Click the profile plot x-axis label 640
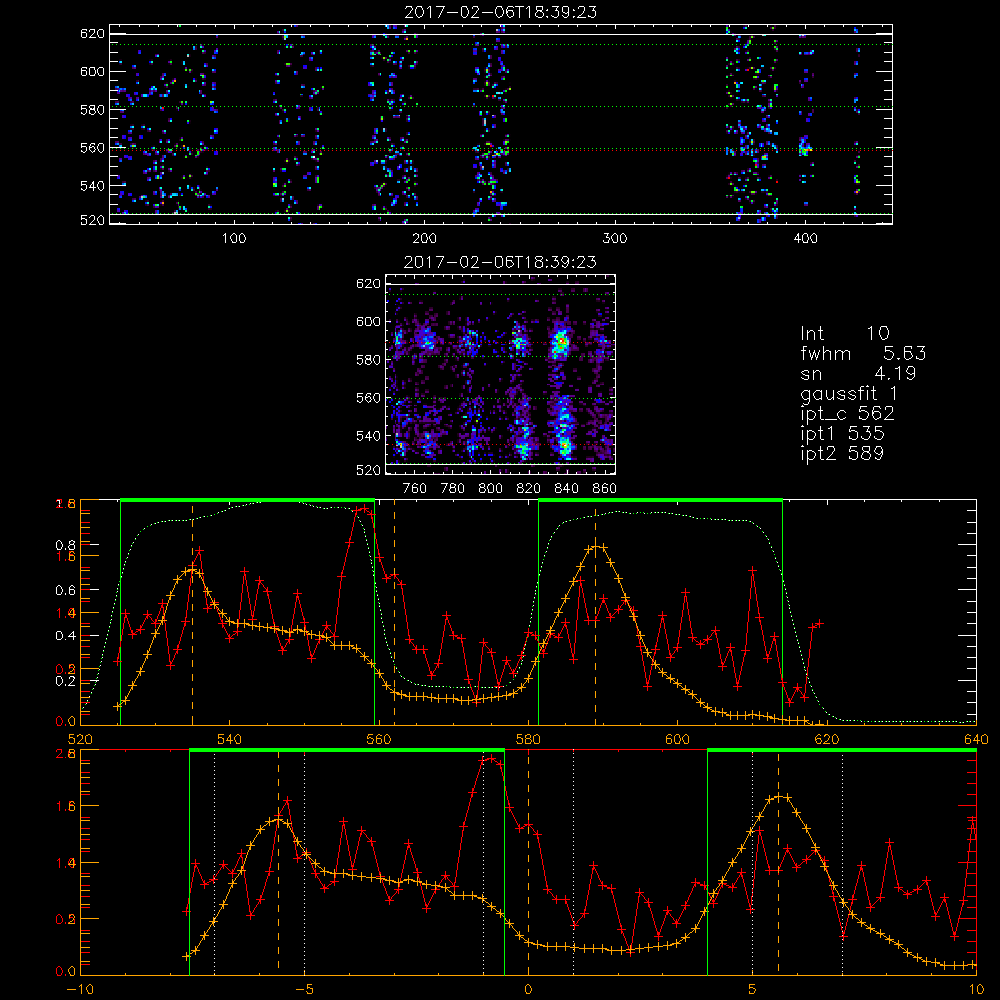This screenshot has width=1000, height=1000. 976,740
